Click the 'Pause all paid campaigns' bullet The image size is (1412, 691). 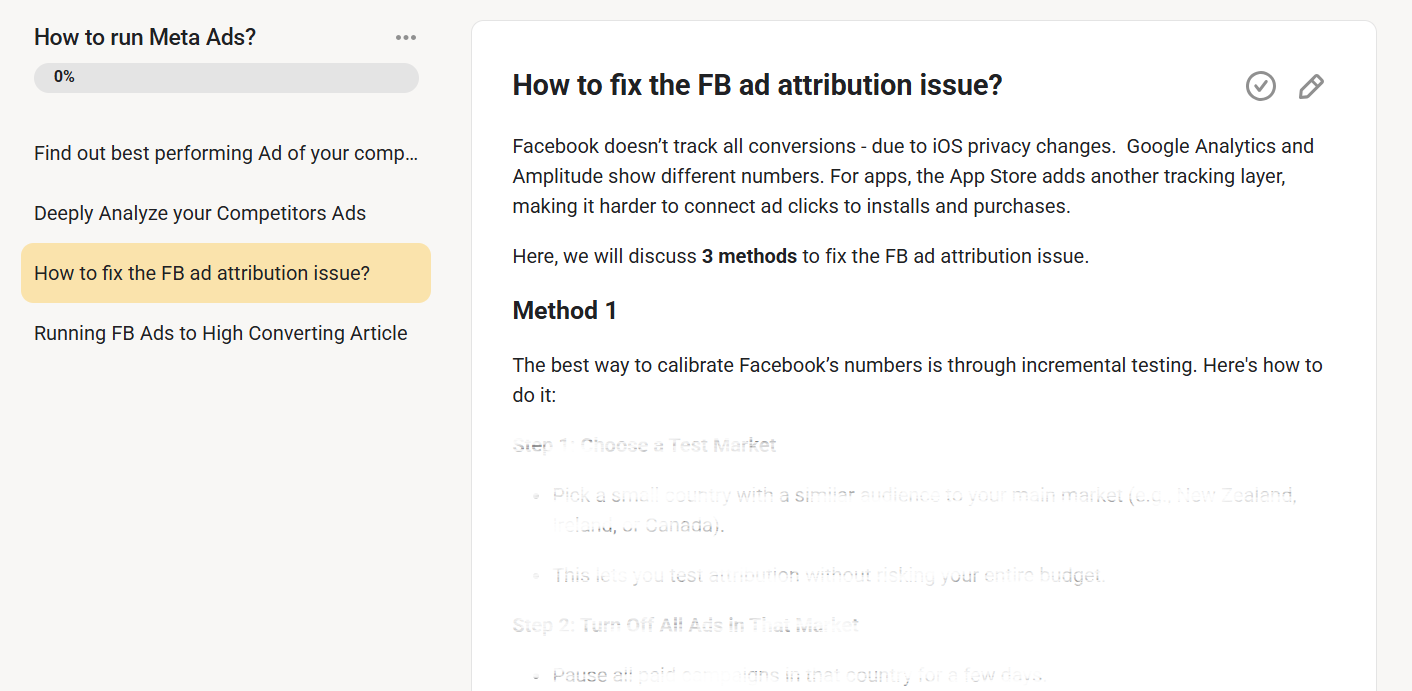coord(798,675)
